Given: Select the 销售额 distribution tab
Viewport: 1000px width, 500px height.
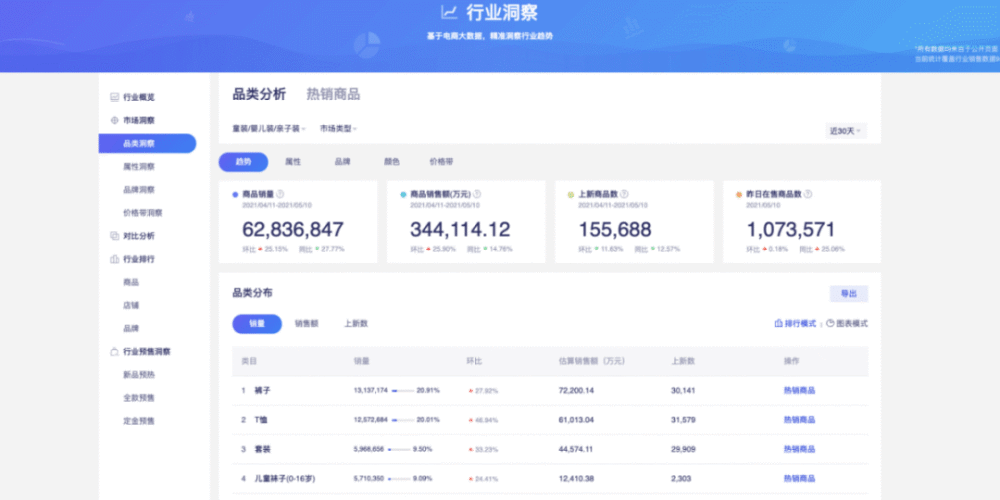Looking at the screenshot, I should tap(306, 324).
